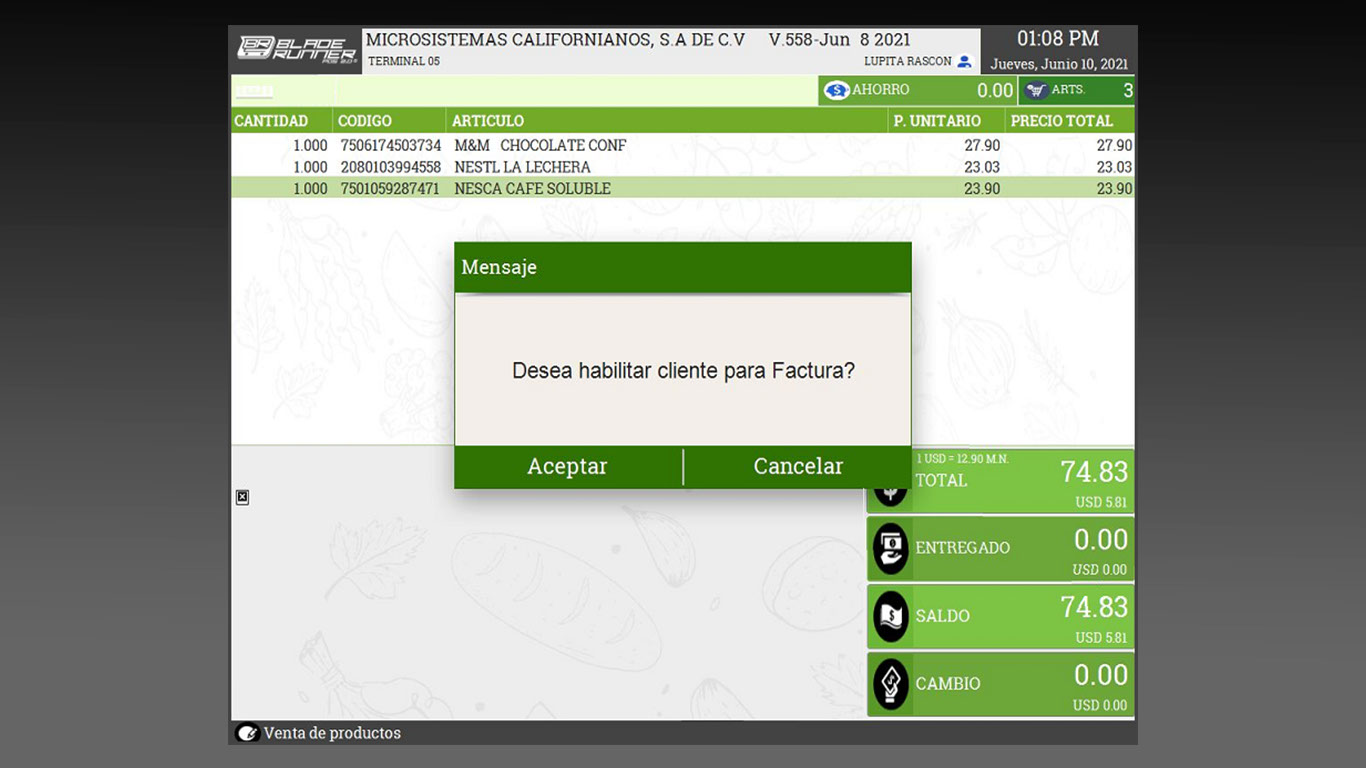Click the Ahorro savings icon

[835, 91]
